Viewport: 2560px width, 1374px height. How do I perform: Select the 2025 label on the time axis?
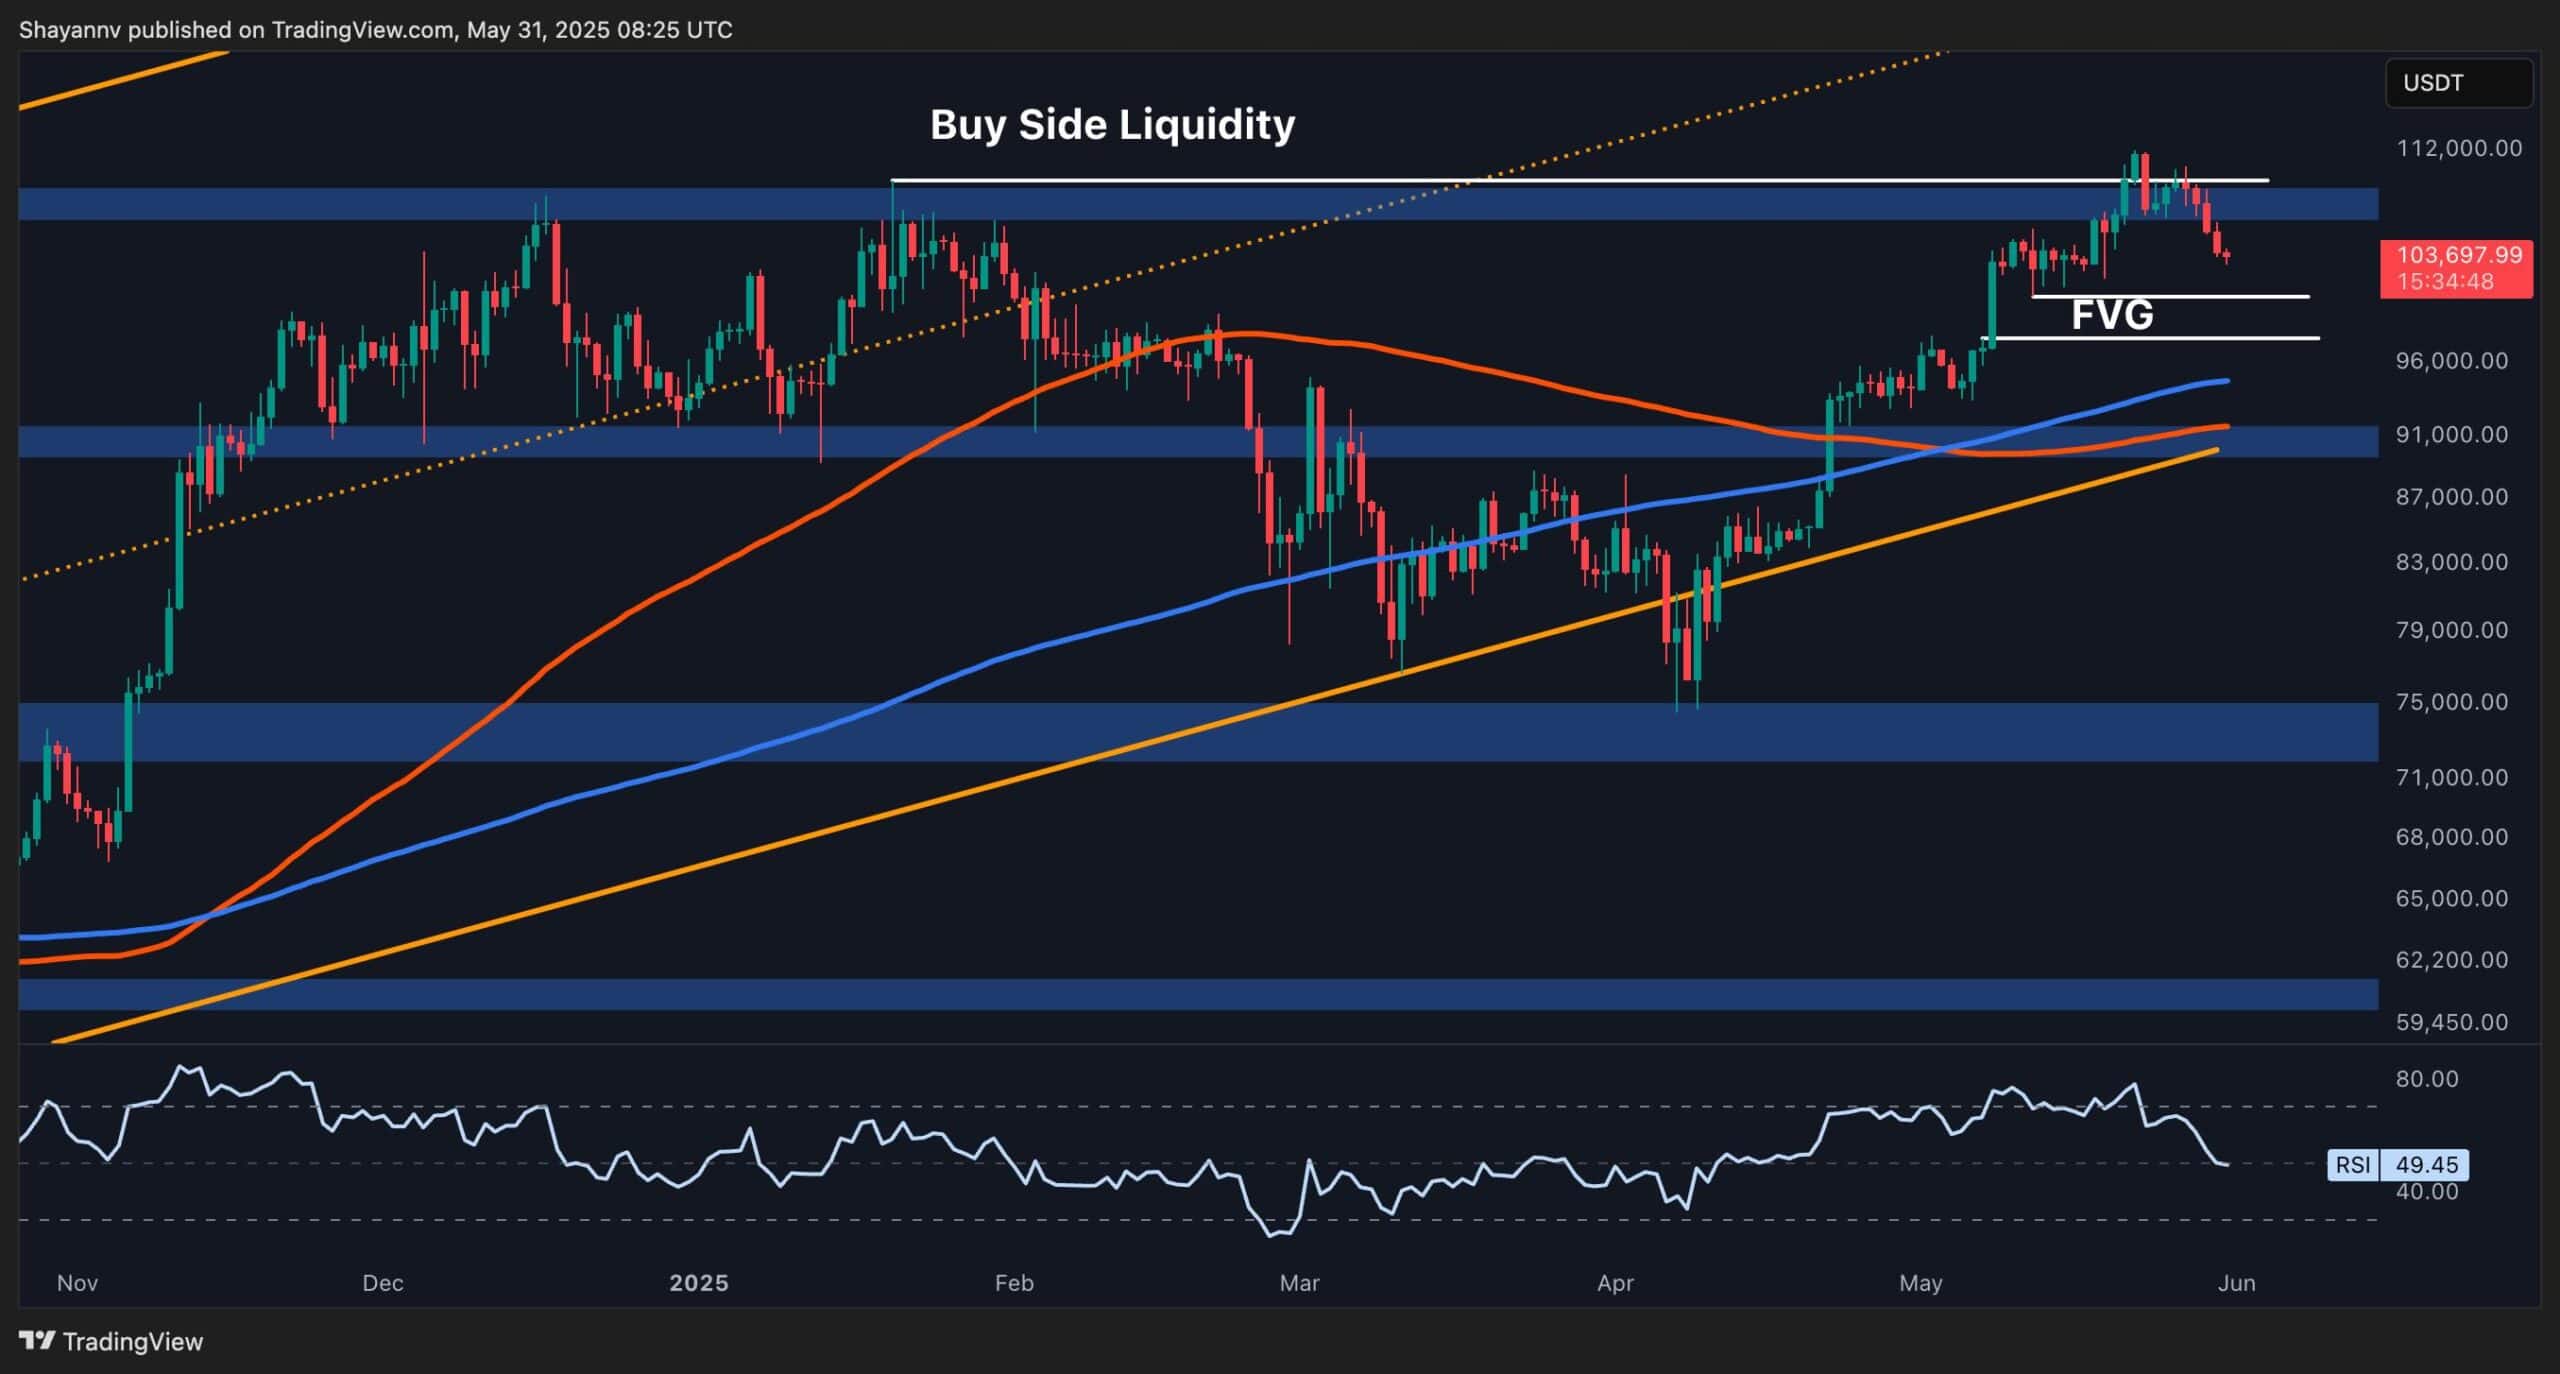click(700, 1281)
